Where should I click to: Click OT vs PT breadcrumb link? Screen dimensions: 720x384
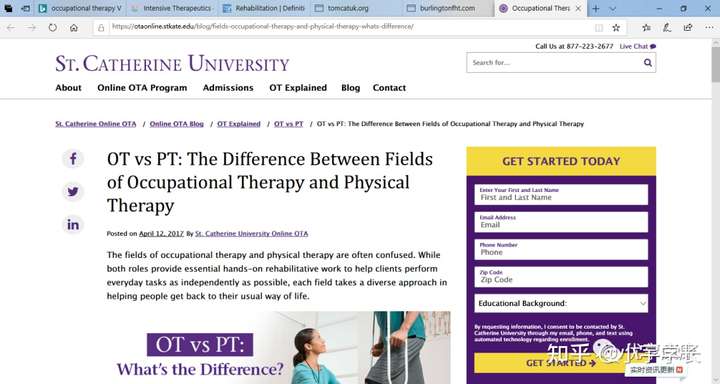tap(289, 124)
